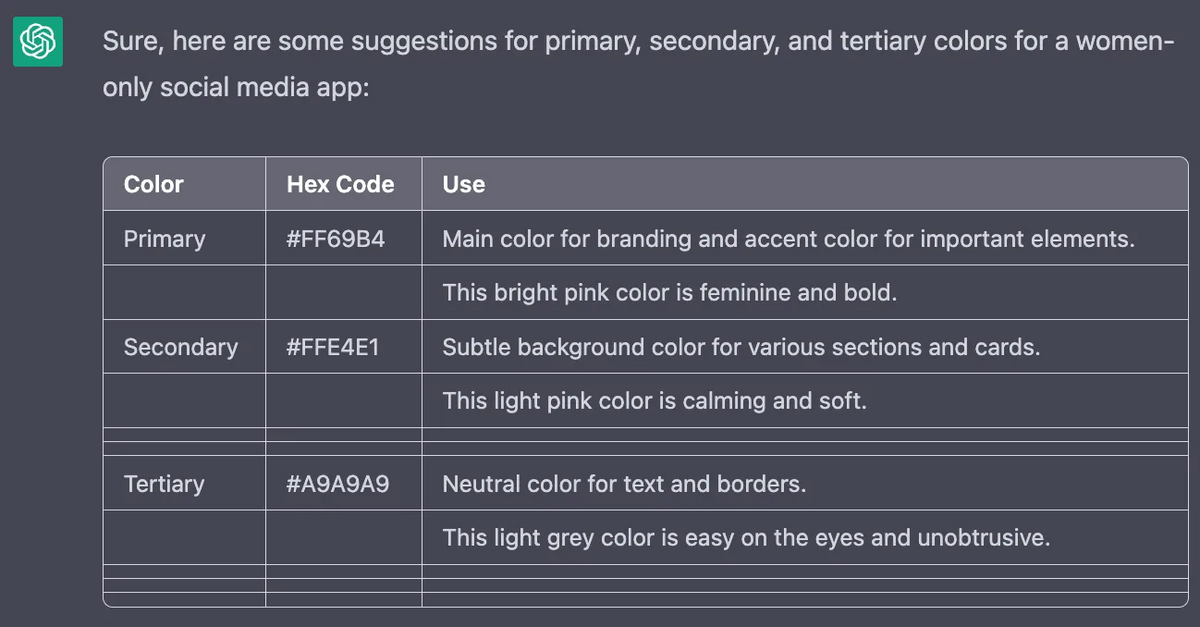Click the empty cell below #A9A9A9

(x=344, y=538)
